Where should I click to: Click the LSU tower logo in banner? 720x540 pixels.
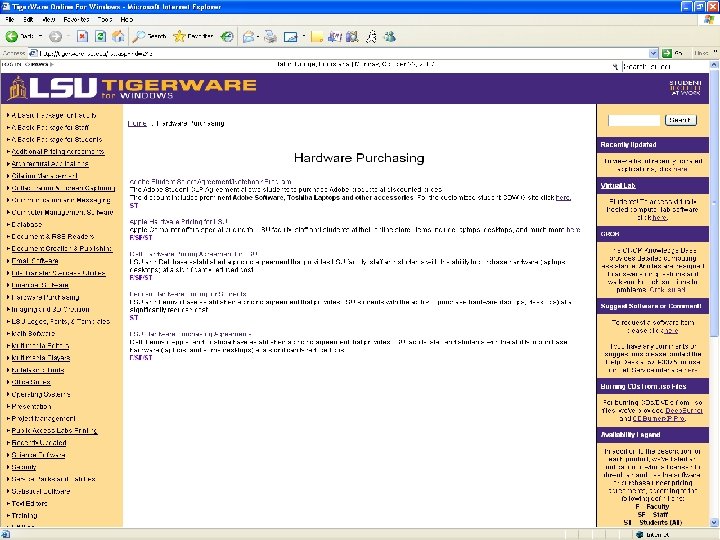coord(18,88)
